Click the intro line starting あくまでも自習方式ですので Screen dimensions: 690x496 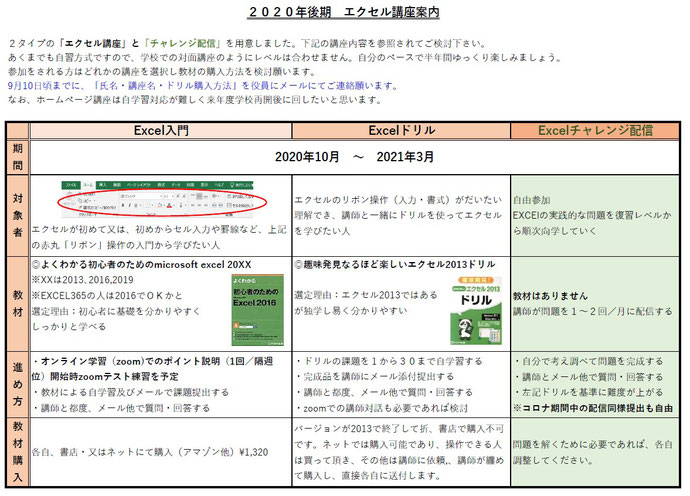pos(284,58)
